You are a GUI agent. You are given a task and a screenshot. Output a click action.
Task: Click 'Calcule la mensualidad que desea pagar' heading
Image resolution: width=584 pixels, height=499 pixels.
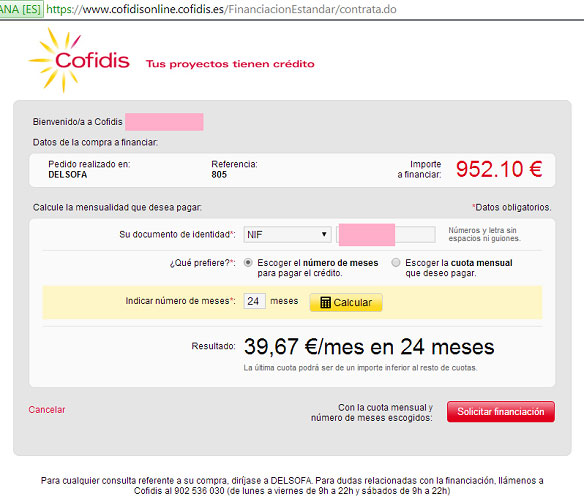click(x=117, y=207)
